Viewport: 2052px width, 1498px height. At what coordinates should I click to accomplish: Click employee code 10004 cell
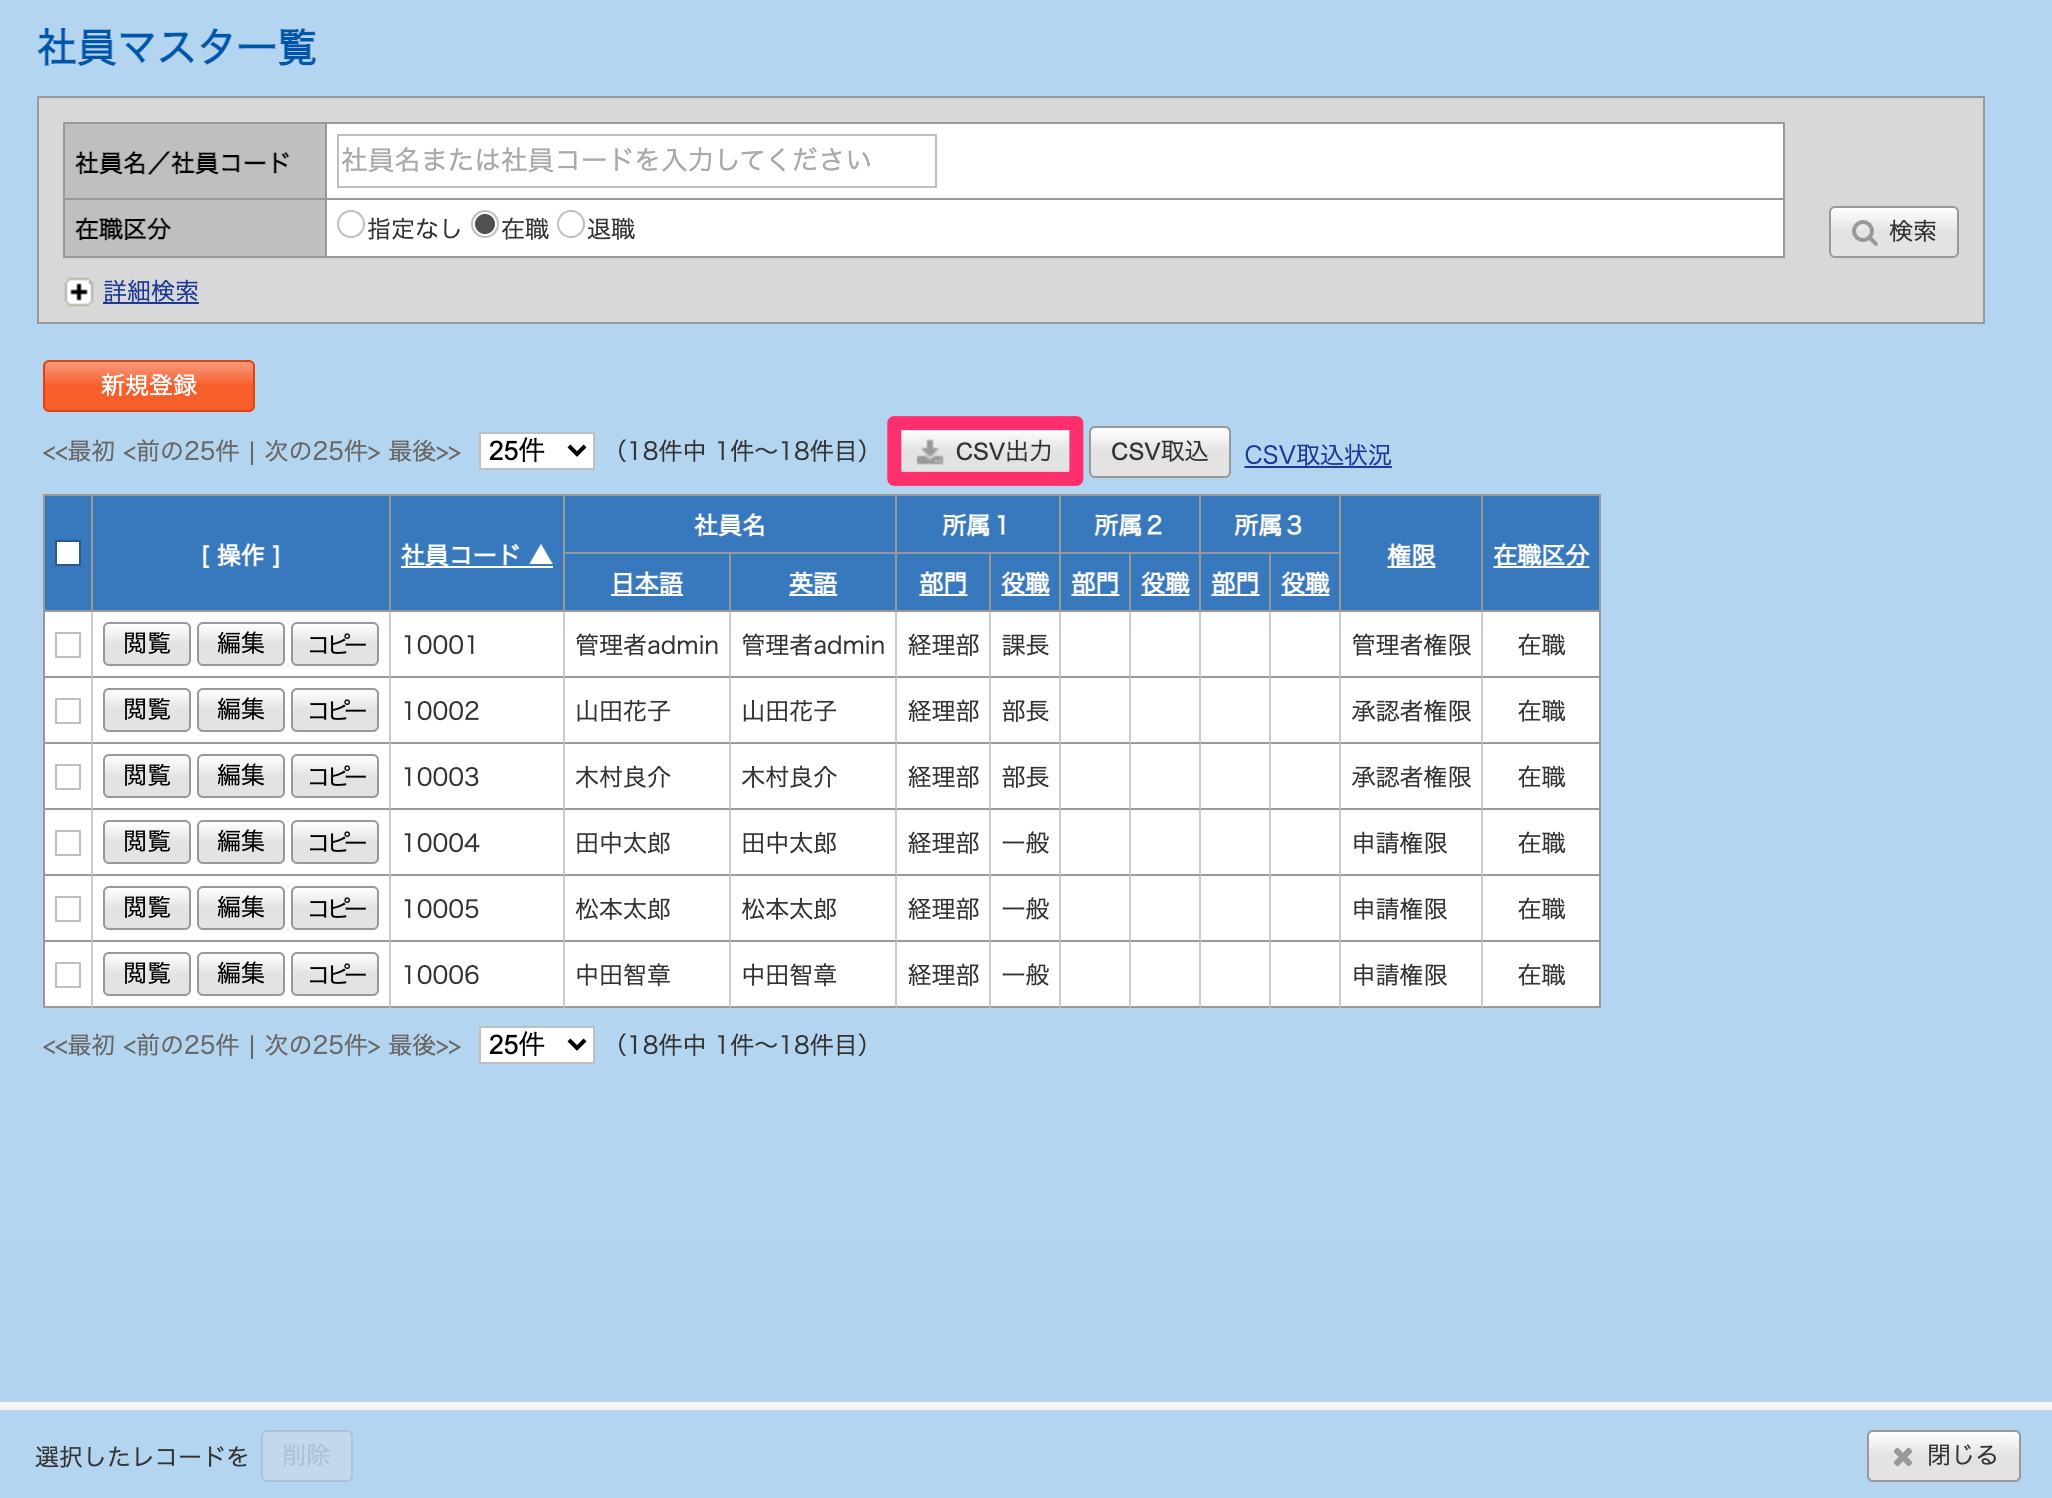[x=477, y=843]
